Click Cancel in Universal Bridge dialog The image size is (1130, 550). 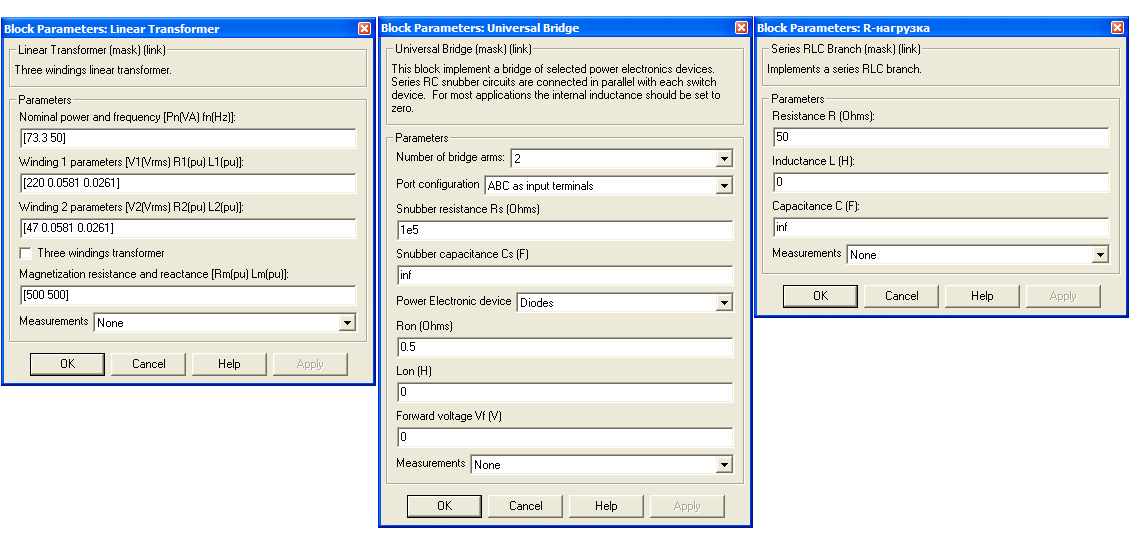pyautogui.click(x=525, y=506)
